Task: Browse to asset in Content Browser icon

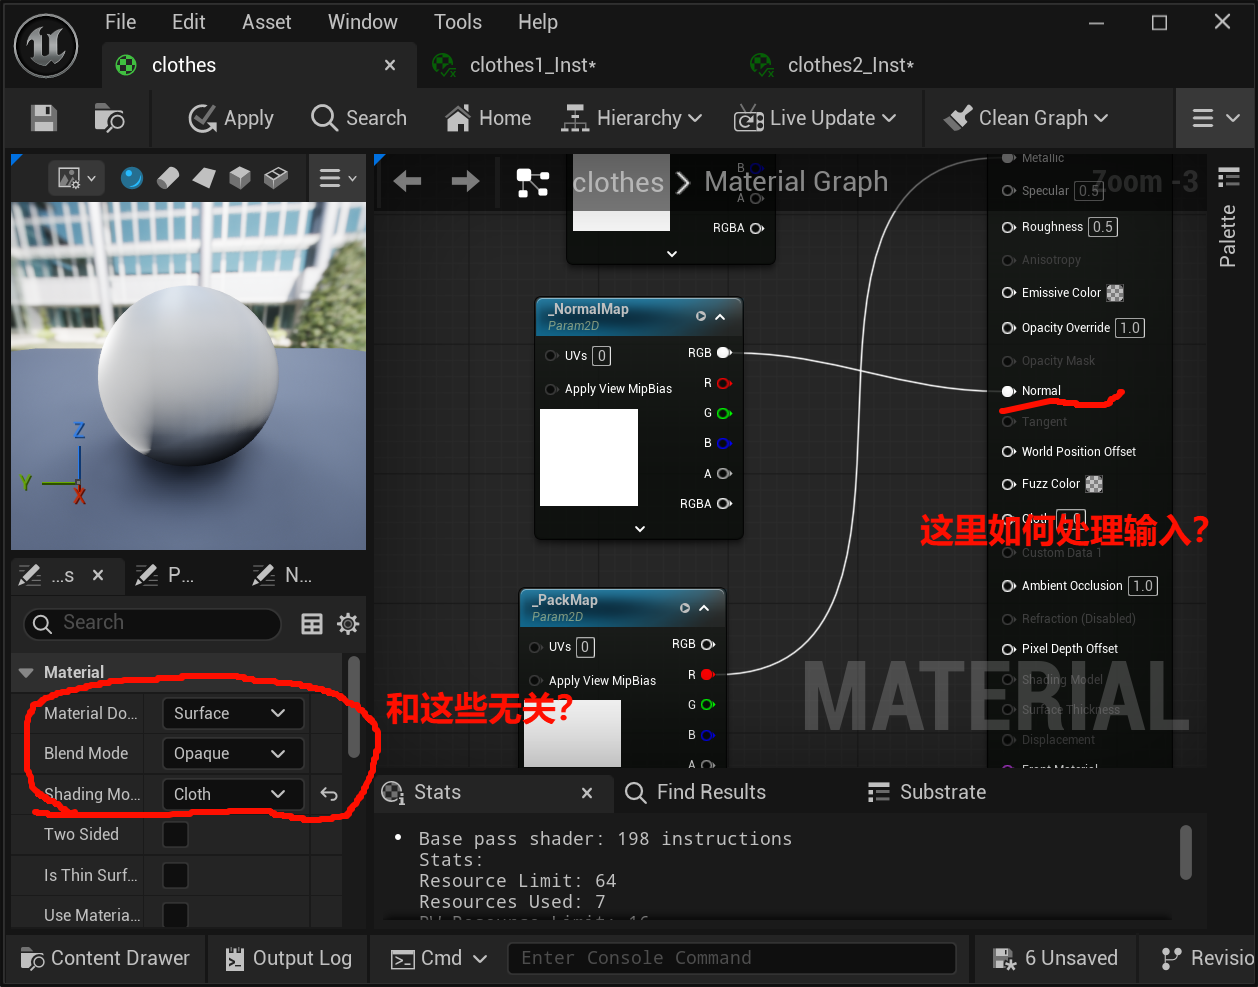Action: click(x=109, y=118)
